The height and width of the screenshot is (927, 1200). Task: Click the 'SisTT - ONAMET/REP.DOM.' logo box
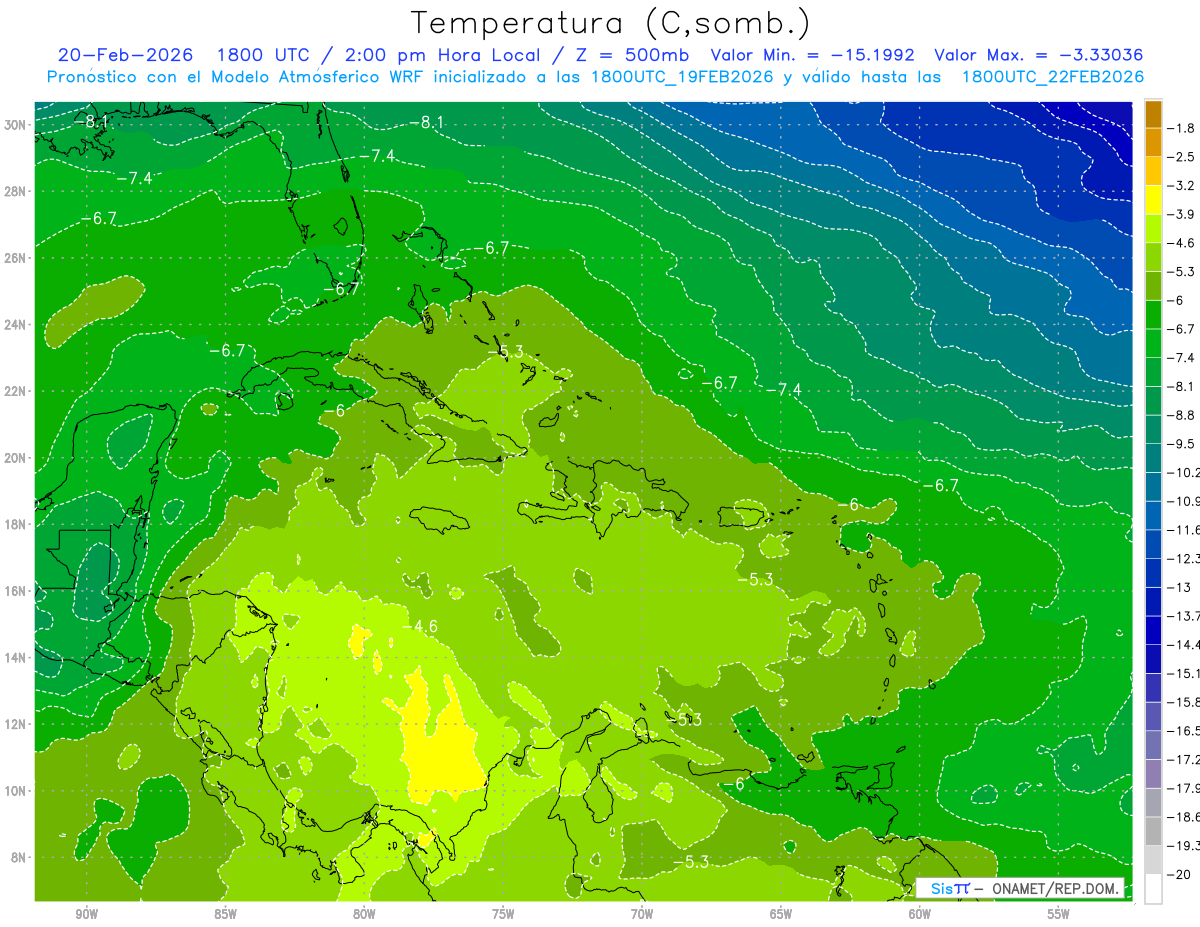[1020, 888]
